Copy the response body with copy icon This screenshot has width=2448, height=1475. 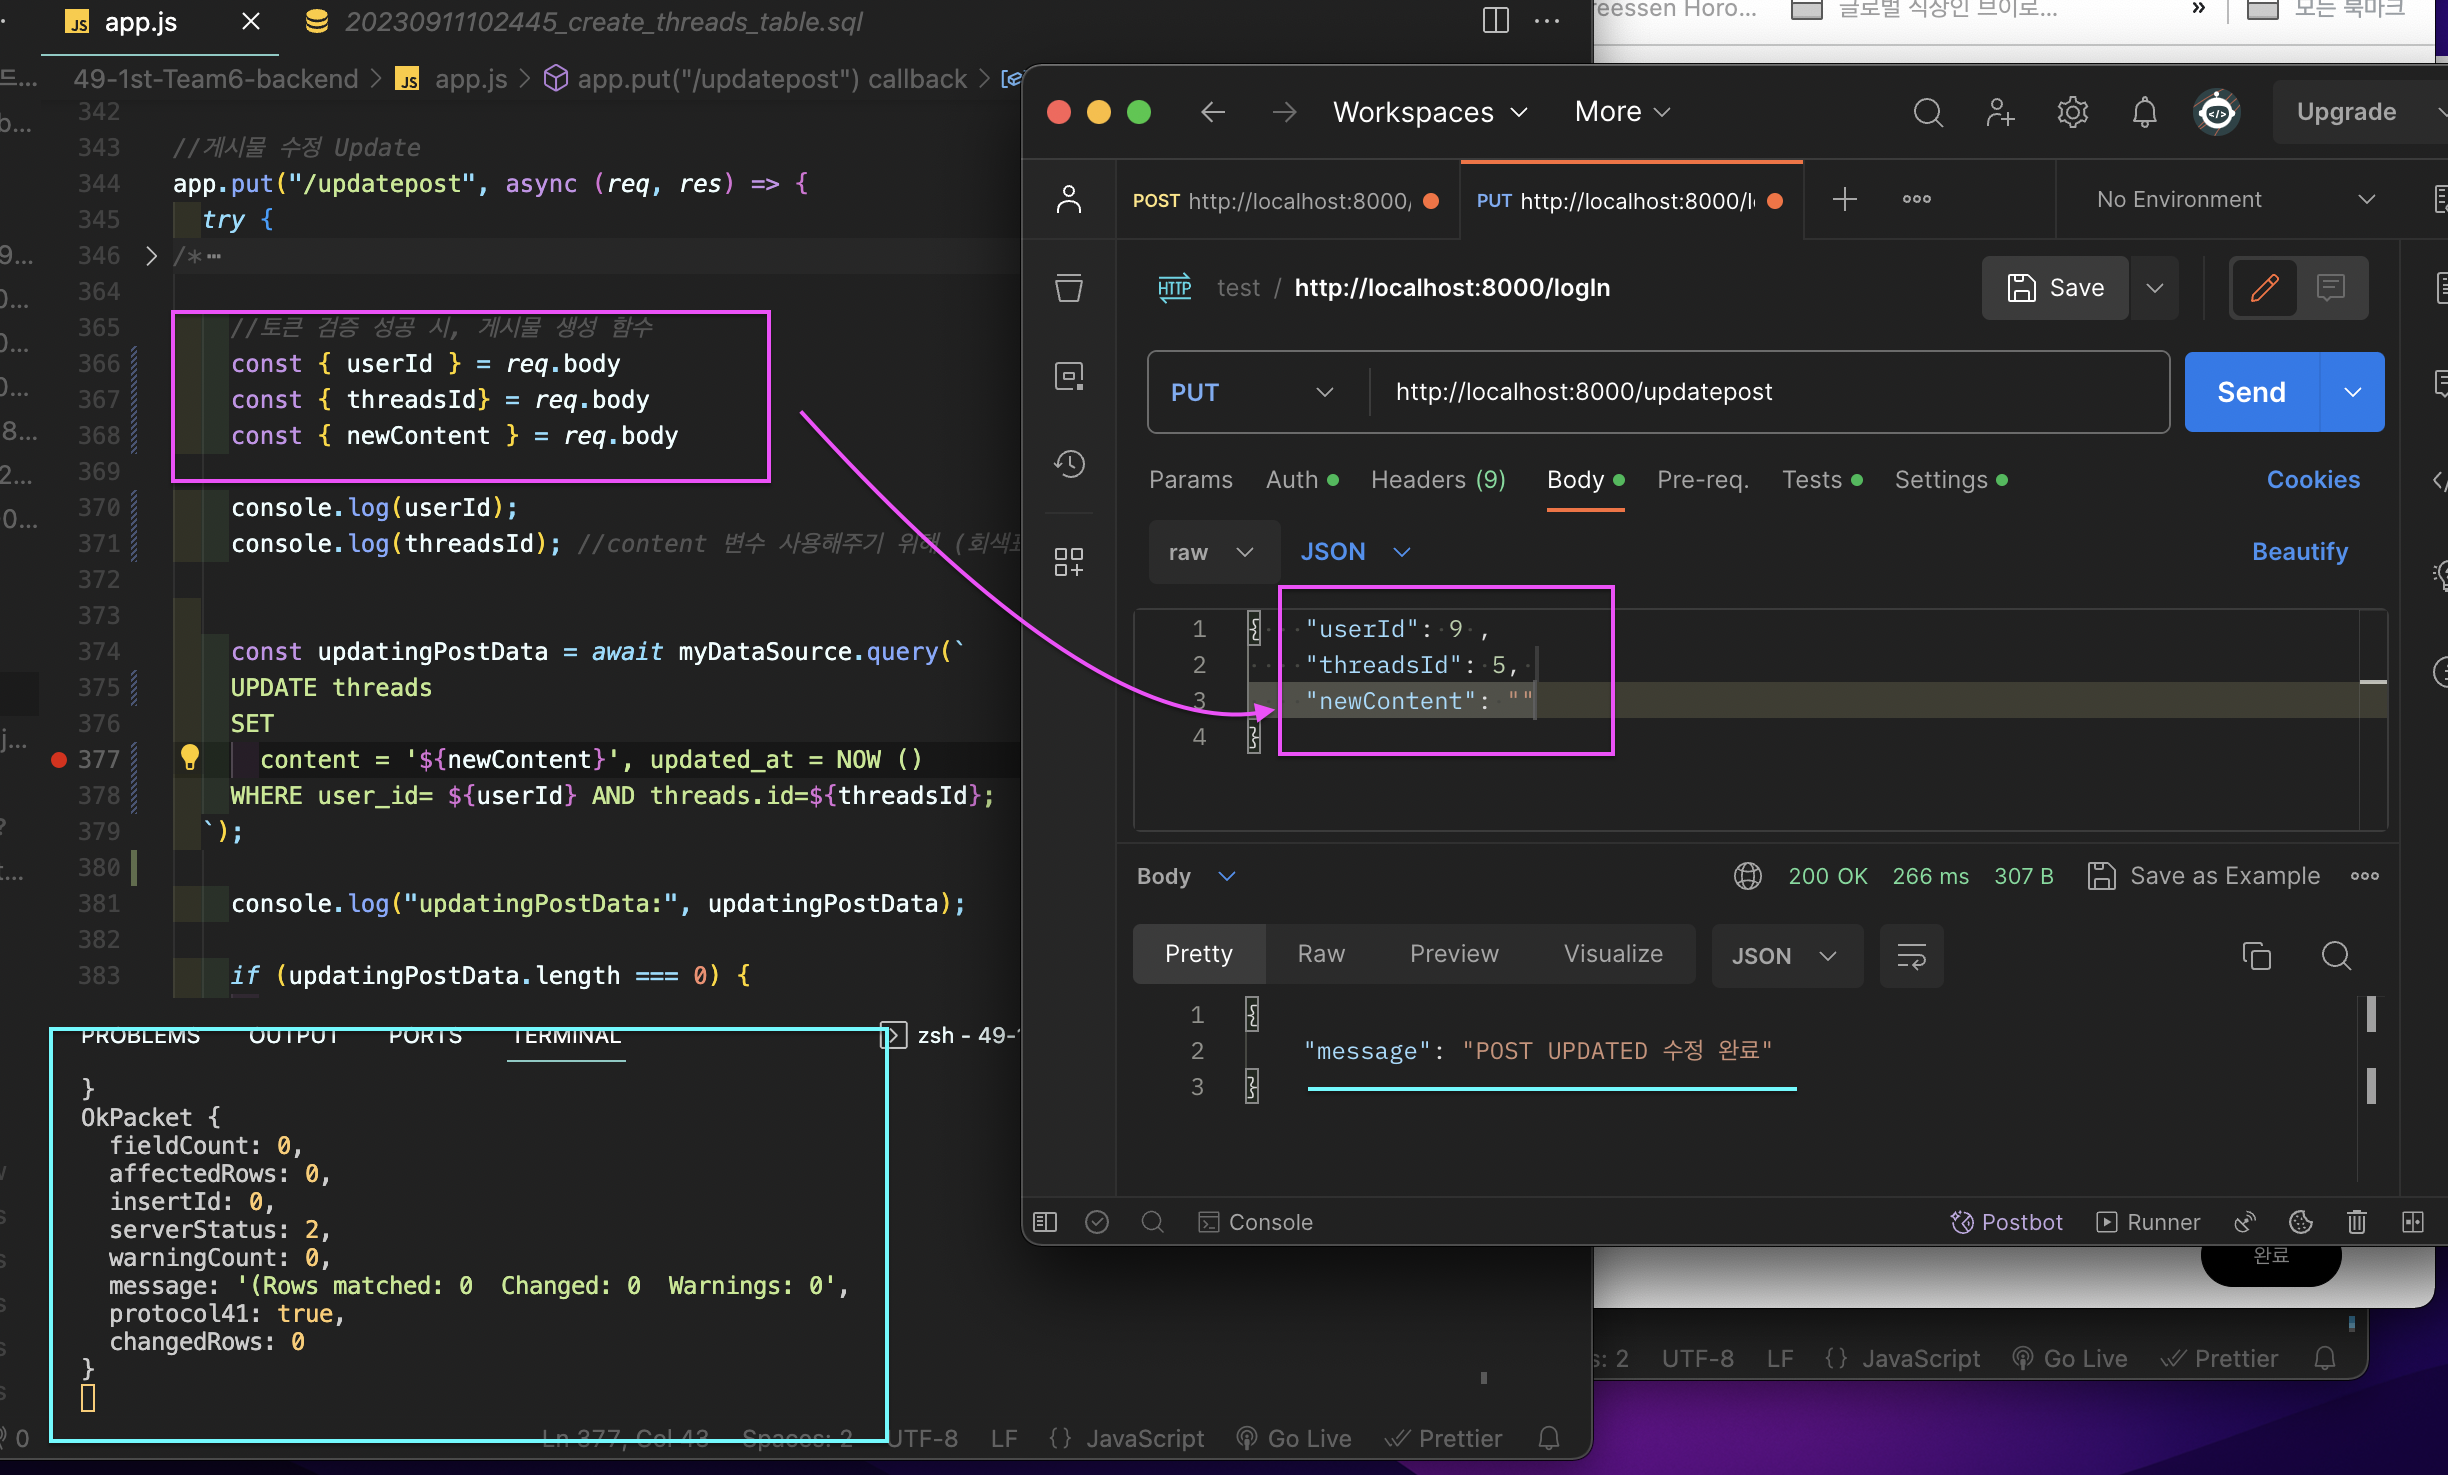pos(2256,956)
